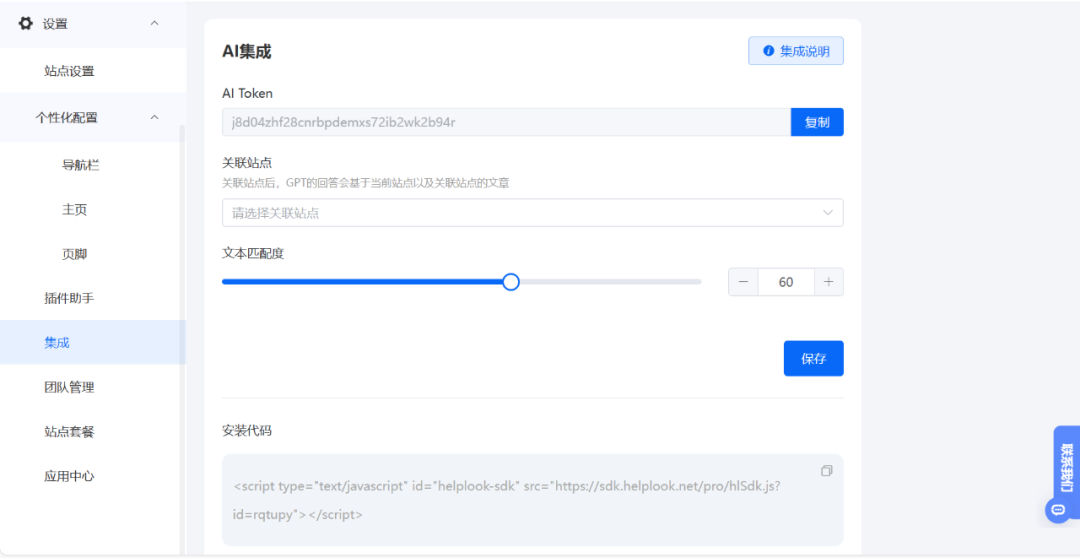Click the AI集成 heading
Viewport: 1080px width, 558px height.
(247, 52)
